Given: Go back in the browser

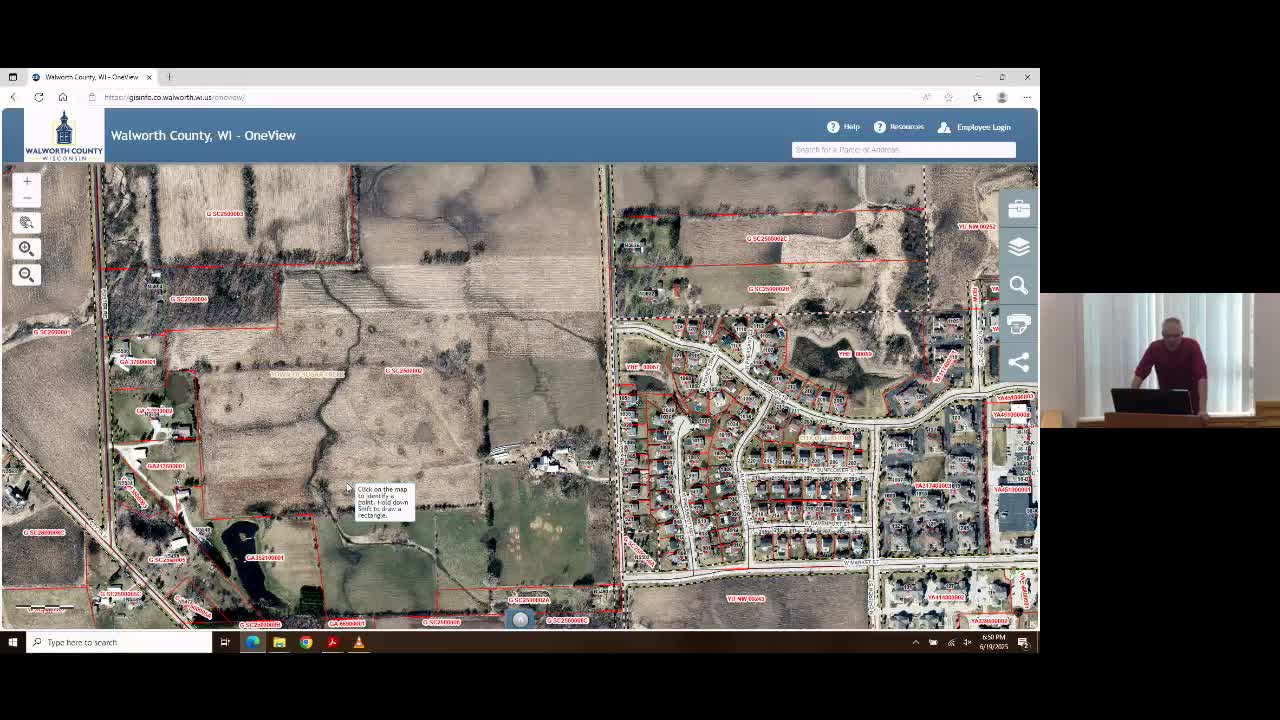Looking at the screenshot, I should coord(13,97).
